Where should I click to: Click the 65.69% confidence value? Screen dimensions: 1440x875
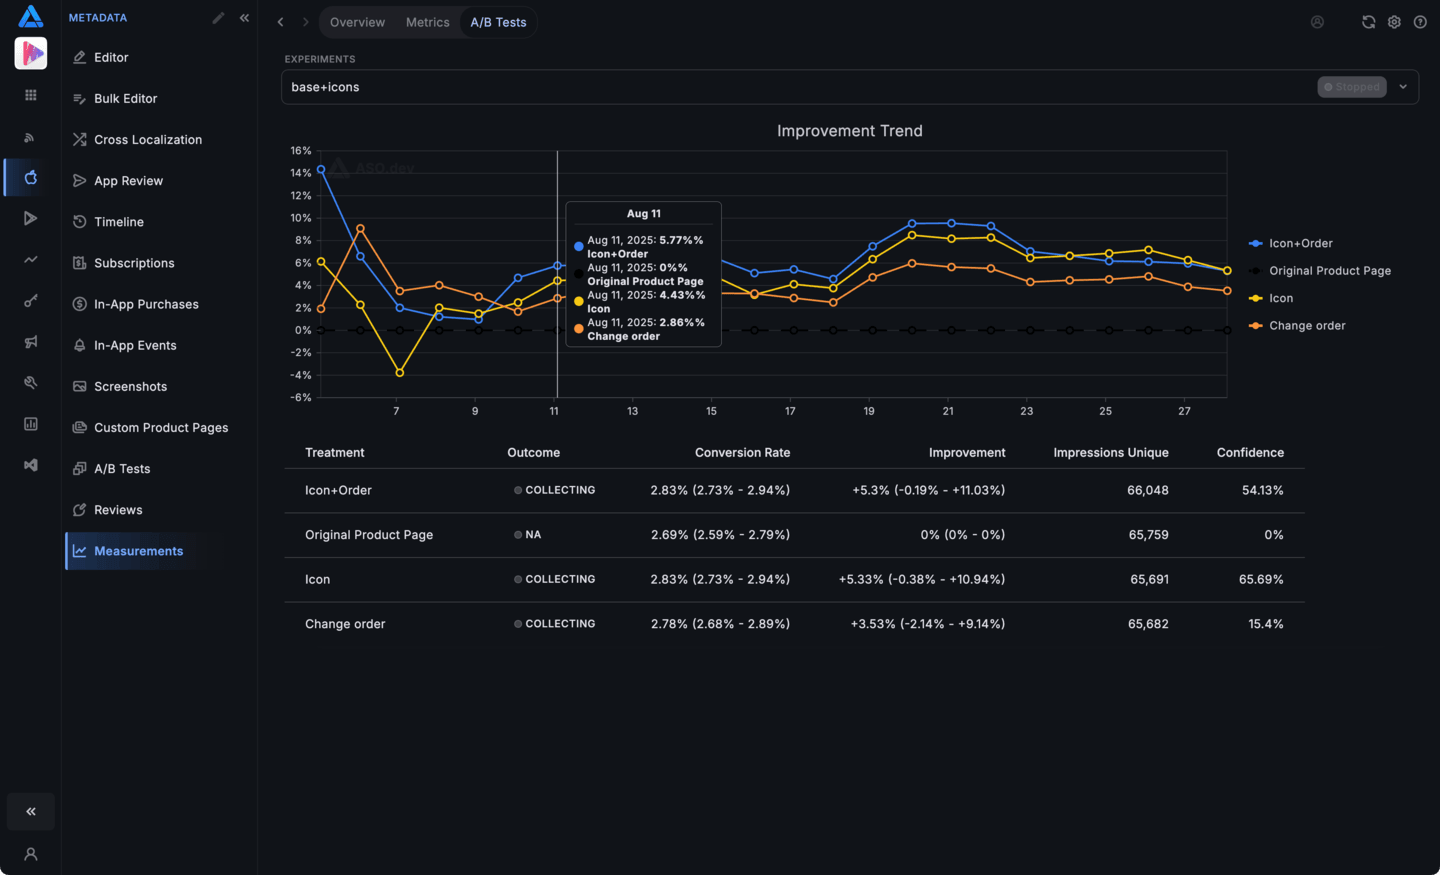1261,580
